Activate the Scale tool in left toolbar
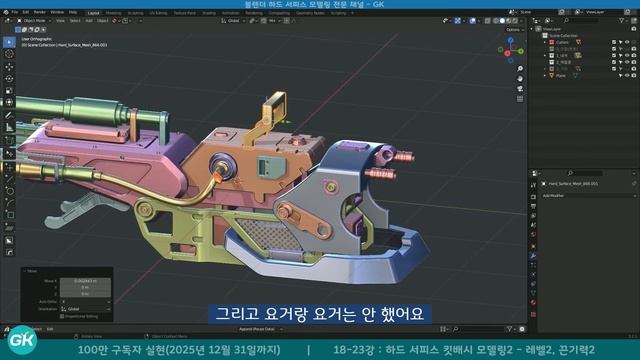 9,90
